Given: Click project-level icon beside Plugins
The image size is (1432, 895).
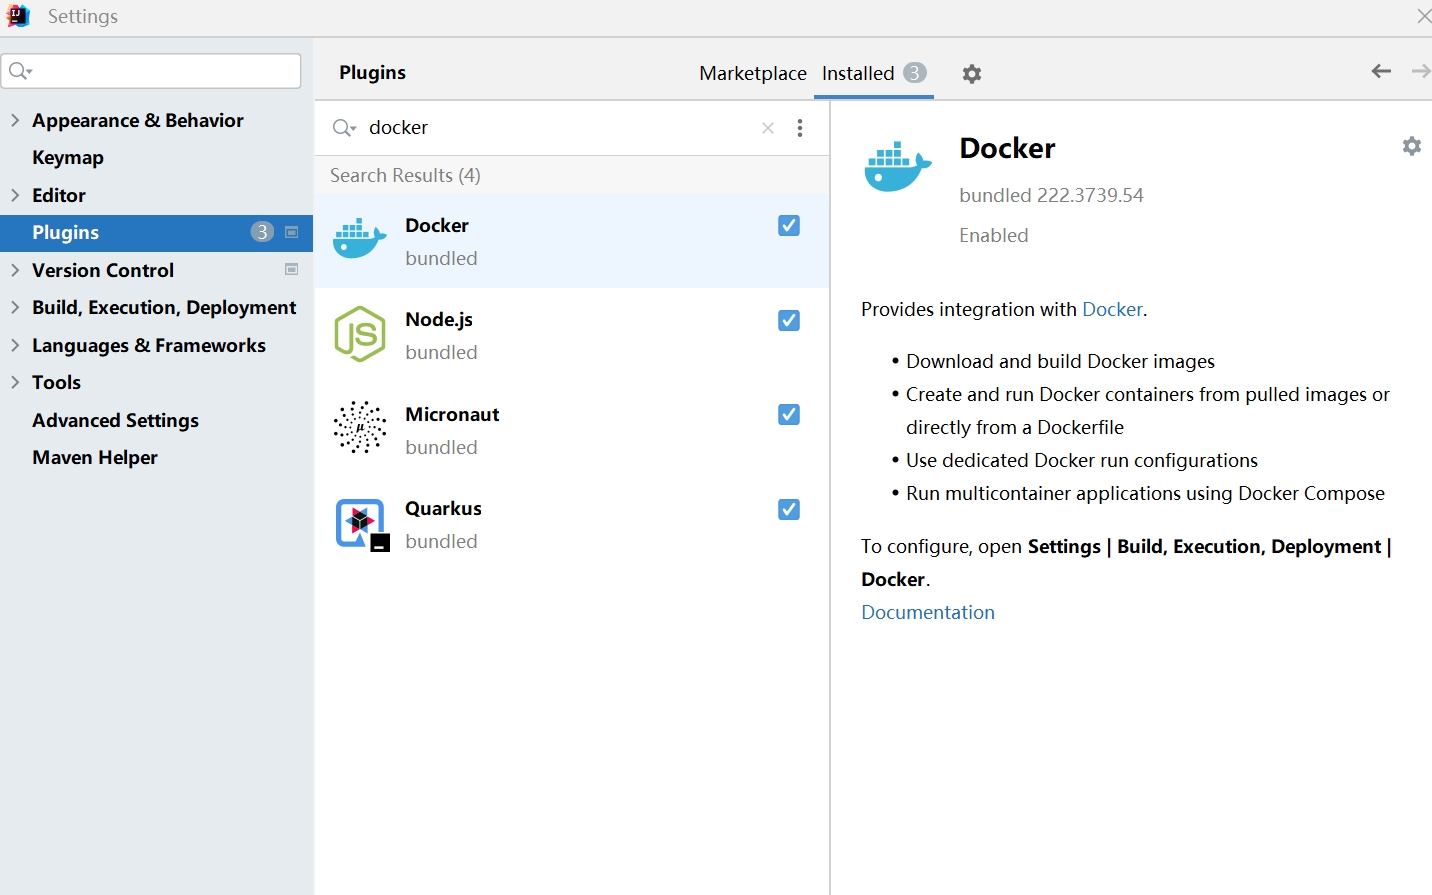Looking at the screenshot, I should click(x=292, y=232).
